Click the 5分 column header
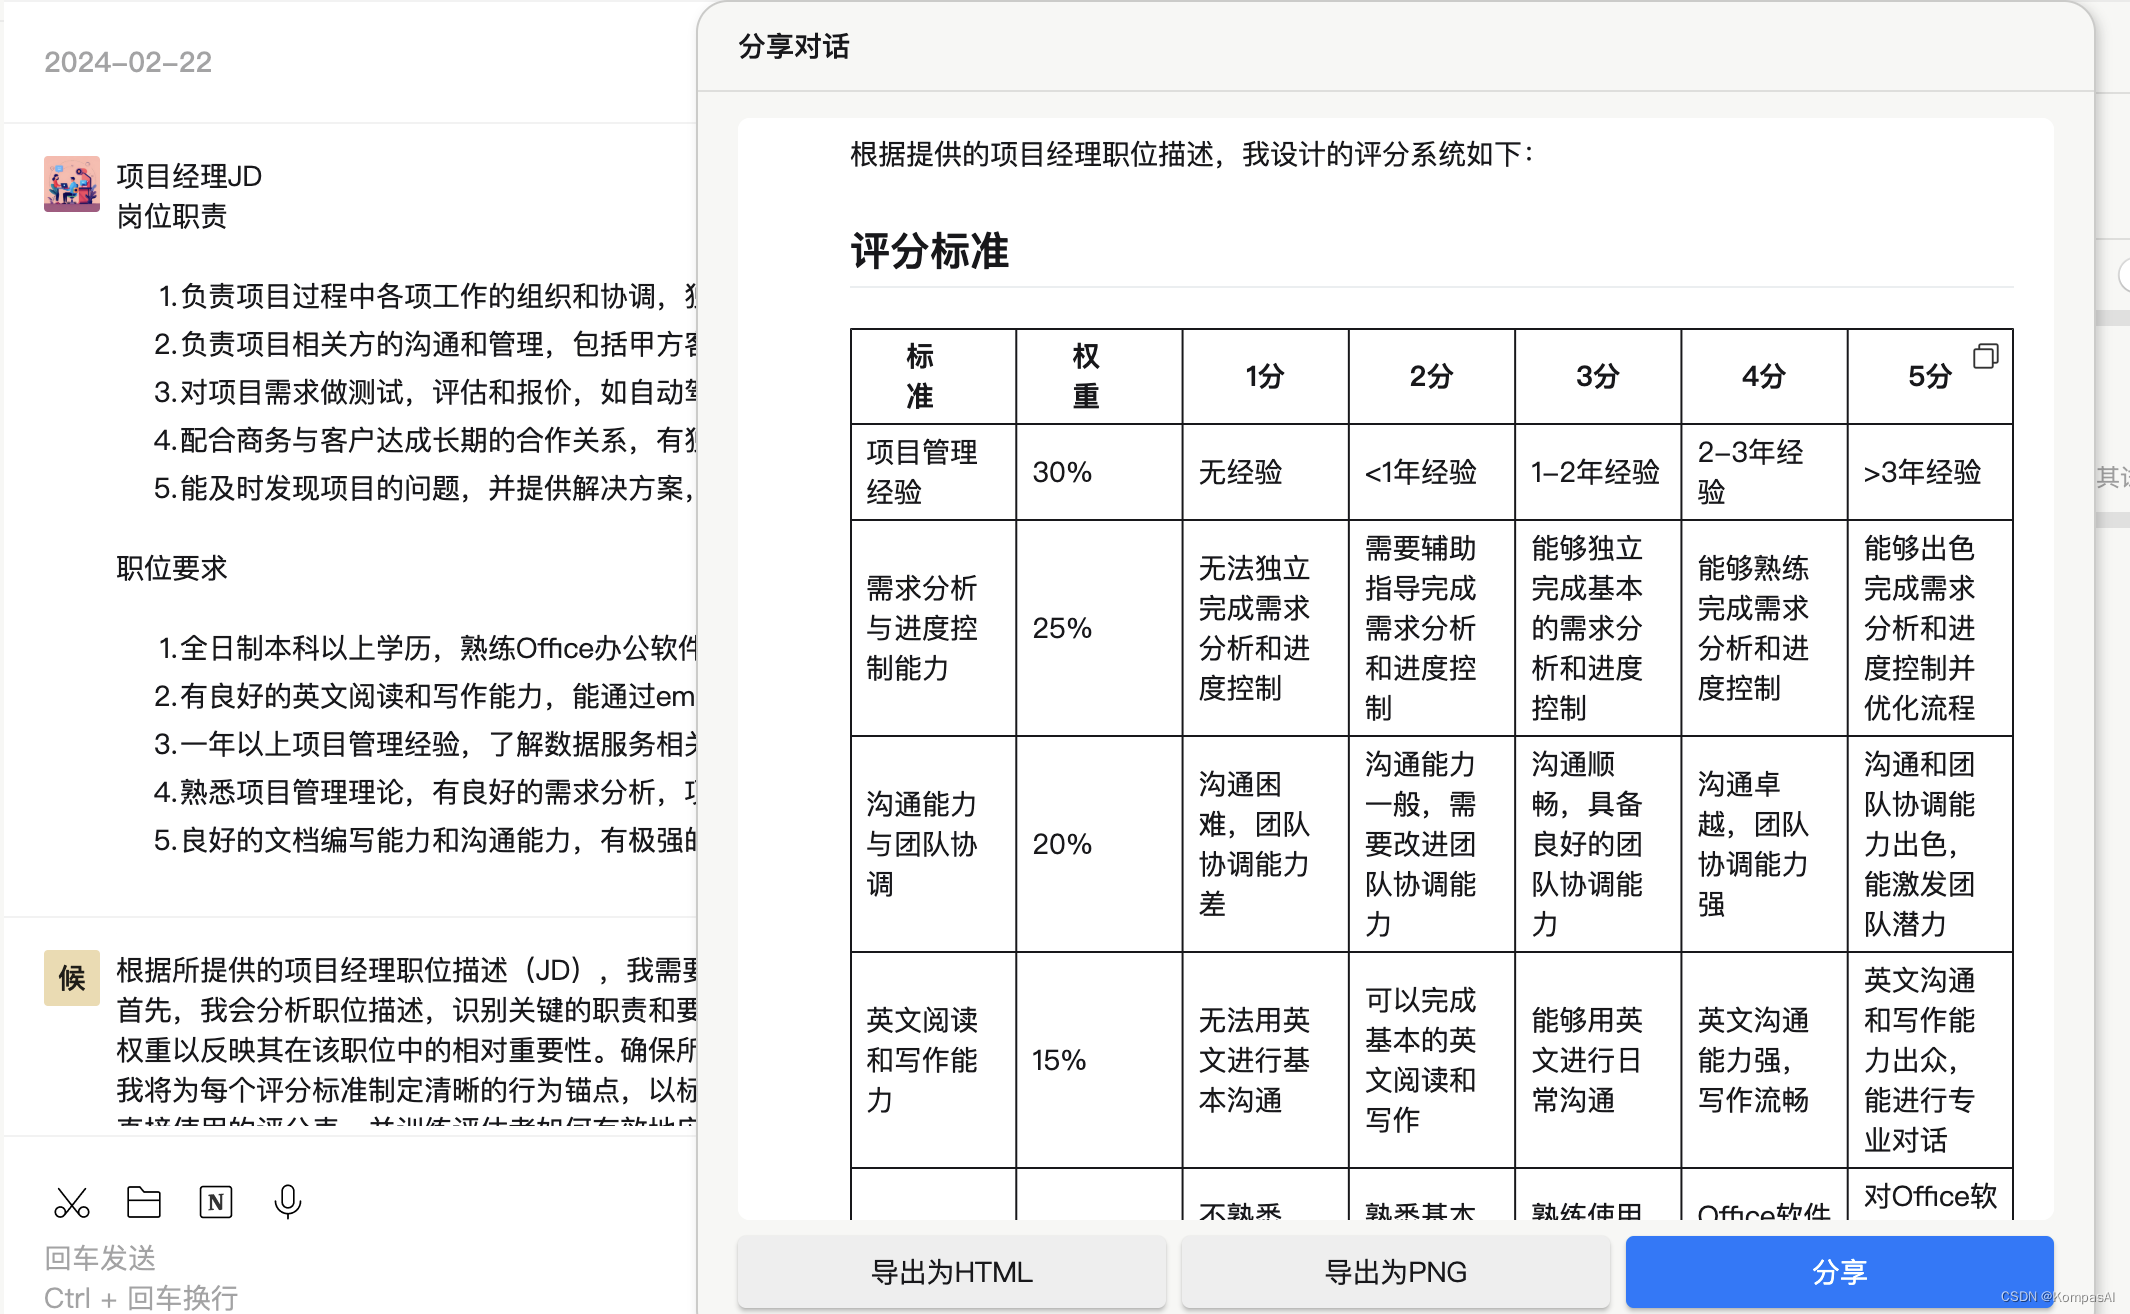2130x1314 pixels. [1929, 376]
